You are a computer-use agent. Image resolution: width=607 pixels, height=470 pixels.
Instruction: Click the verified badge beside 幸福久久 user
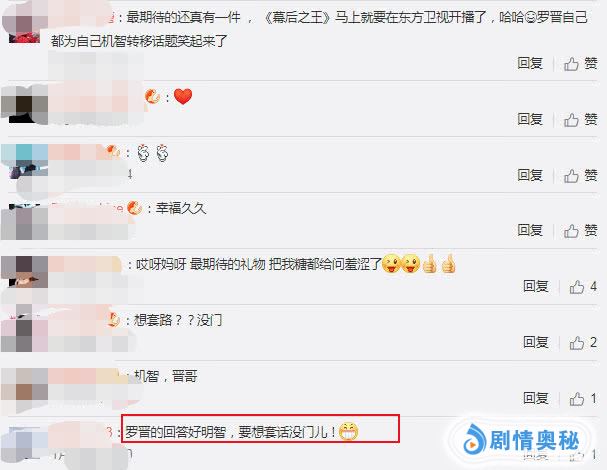(134, 208)
